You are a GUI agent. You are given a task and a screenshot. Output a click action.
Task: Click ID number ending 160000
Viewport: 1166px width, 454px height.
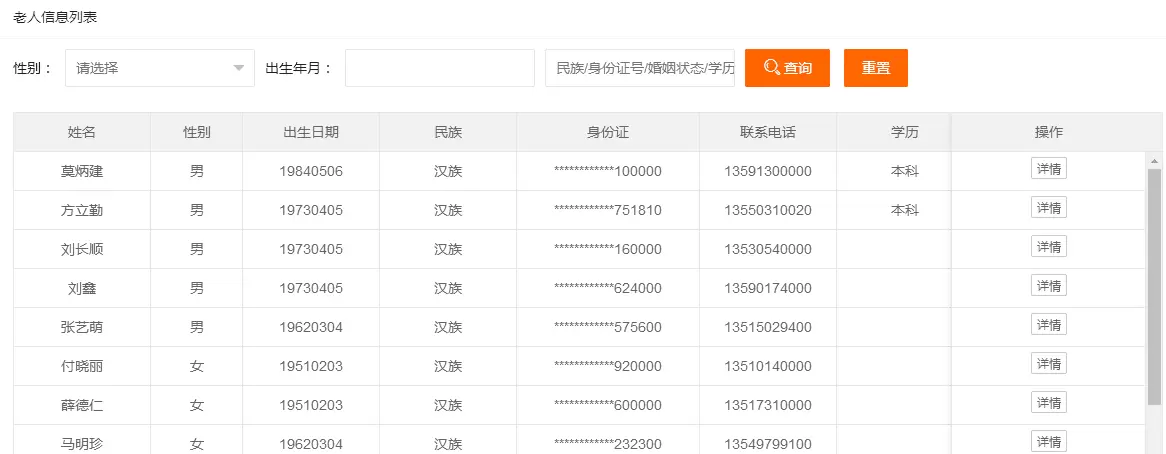[608, 250]
